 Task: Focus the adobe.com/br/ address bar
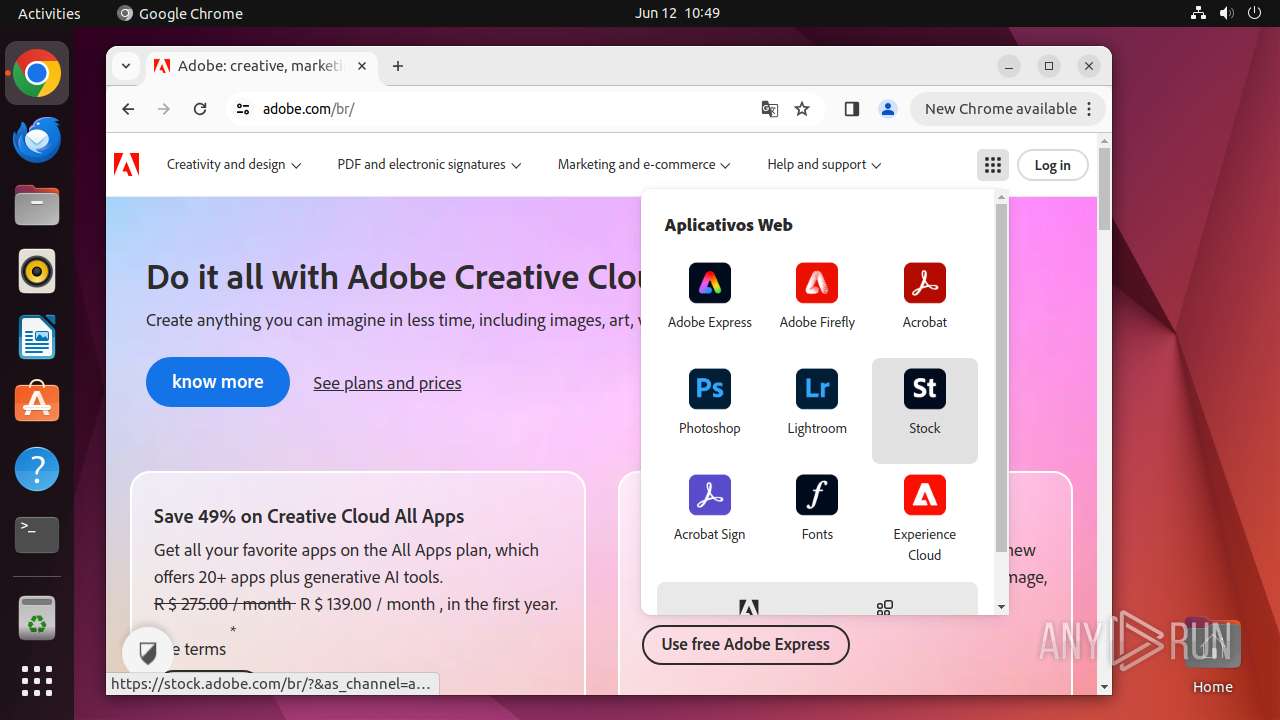pos(500,109)
